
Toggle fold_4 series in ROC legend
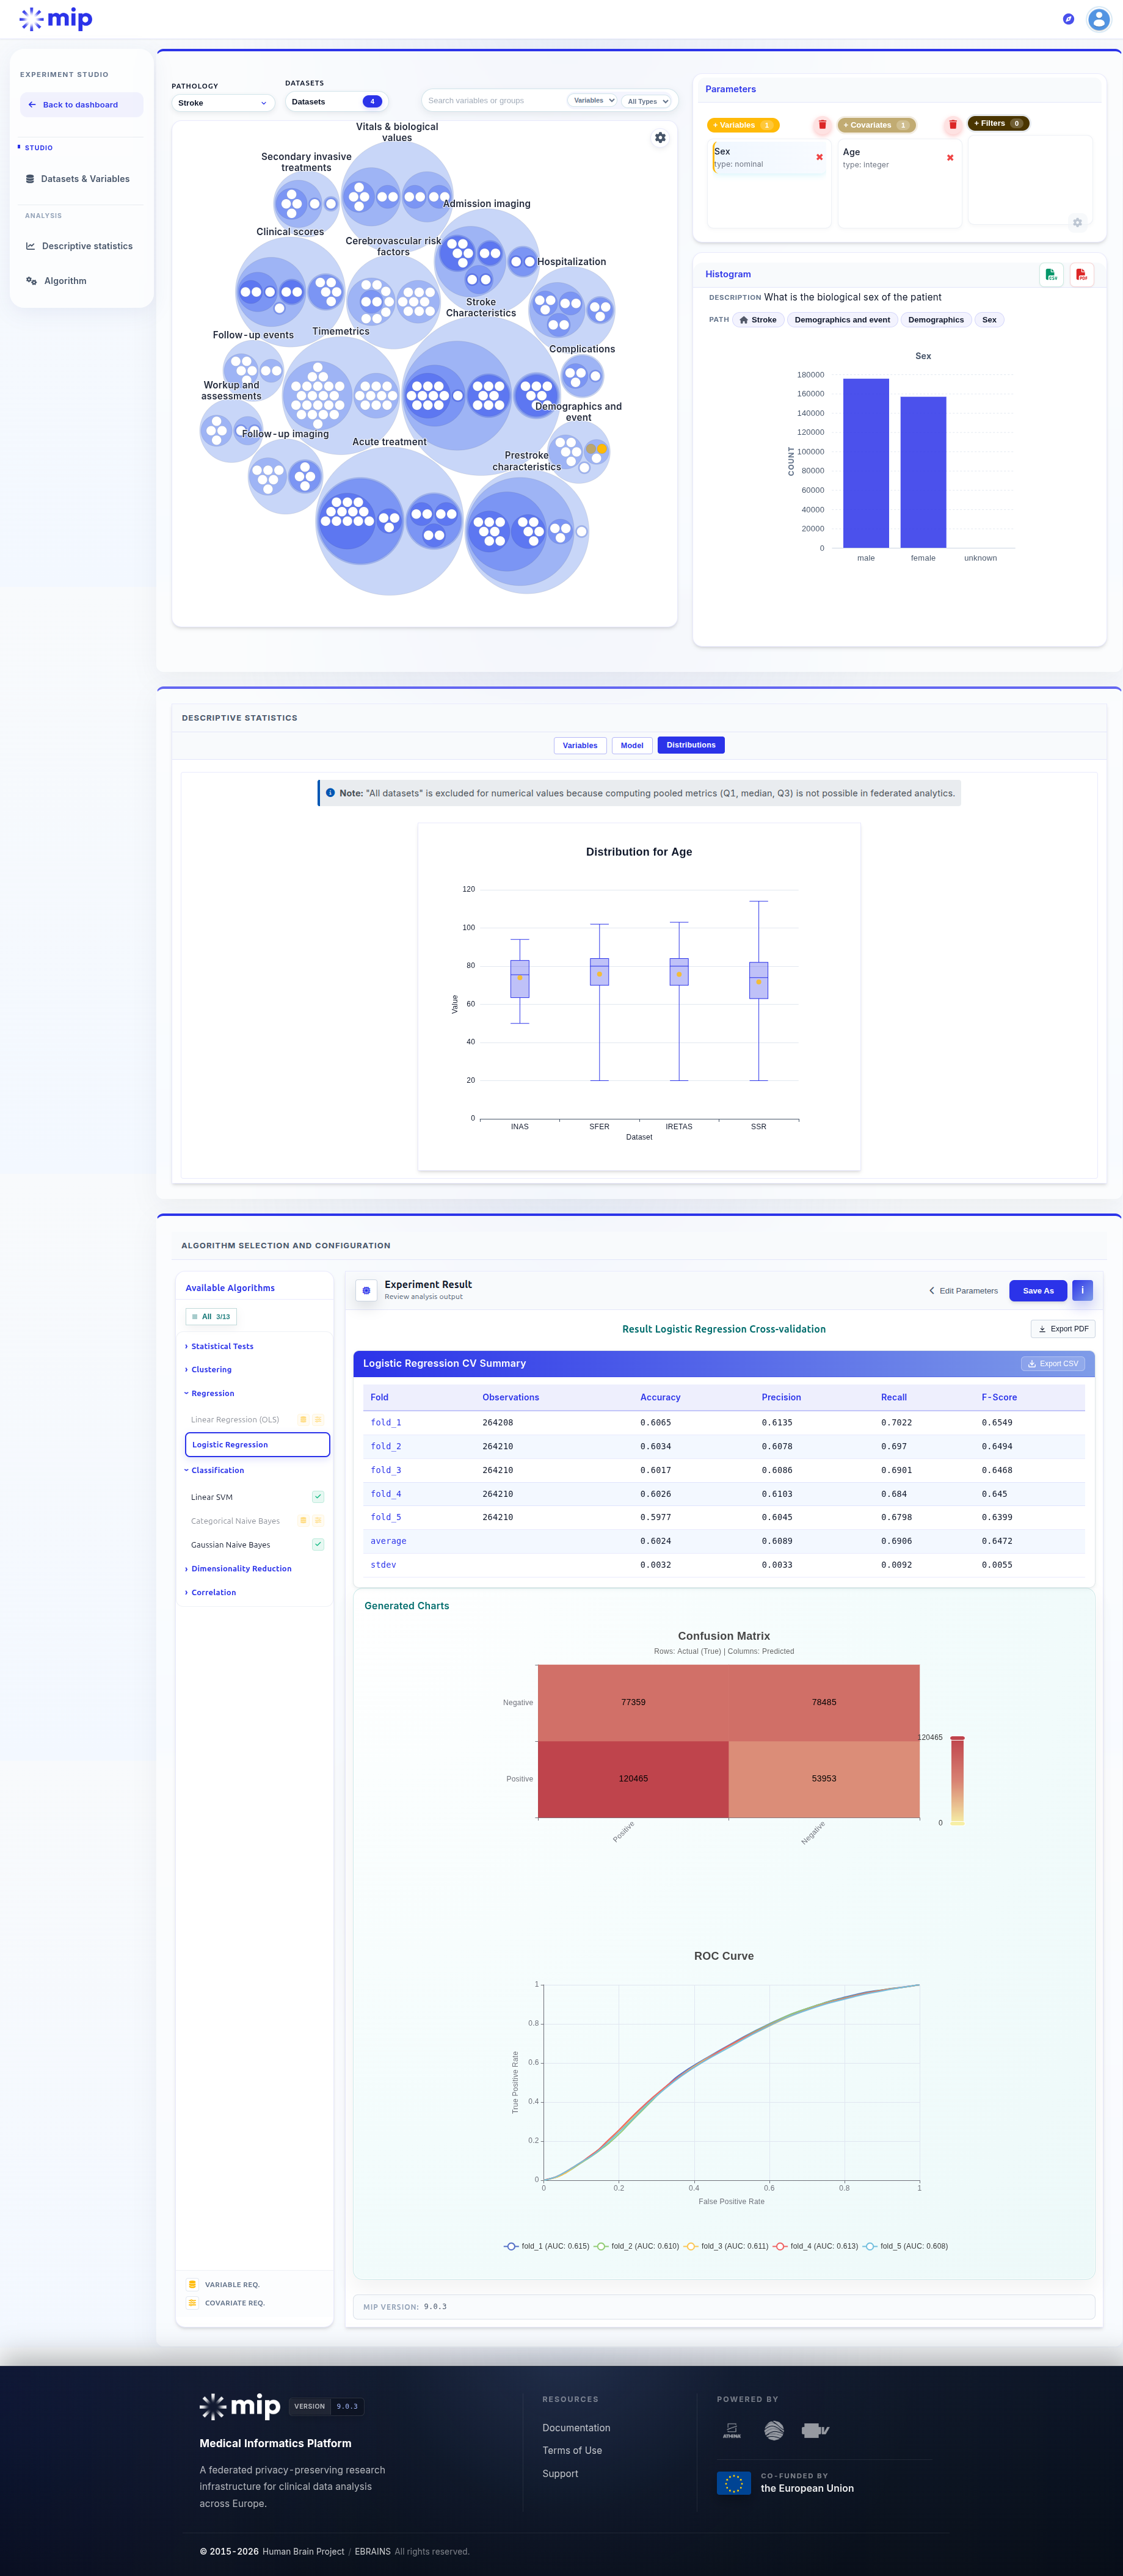[816, 2246]
